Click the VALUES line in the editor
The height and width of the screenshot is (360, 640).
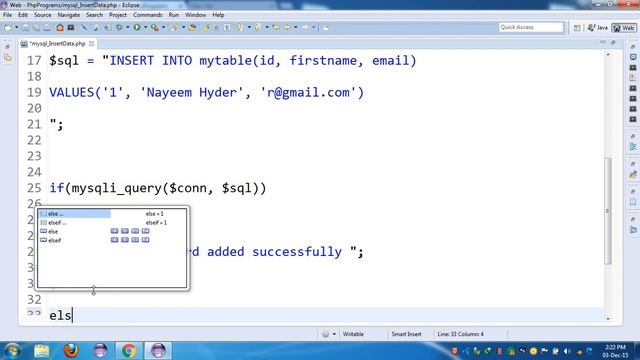[x=207, y=93]
